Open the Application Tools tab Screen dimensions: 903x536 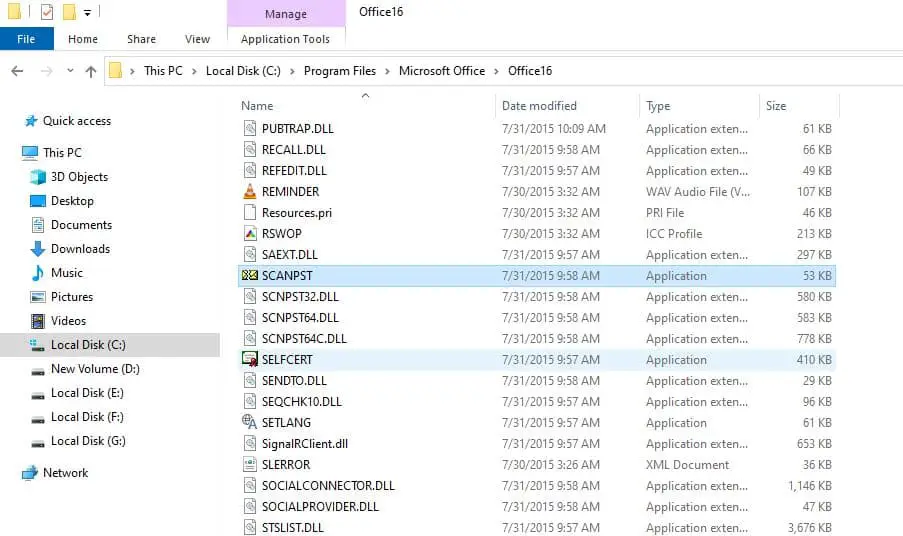[x=286, y=39]
